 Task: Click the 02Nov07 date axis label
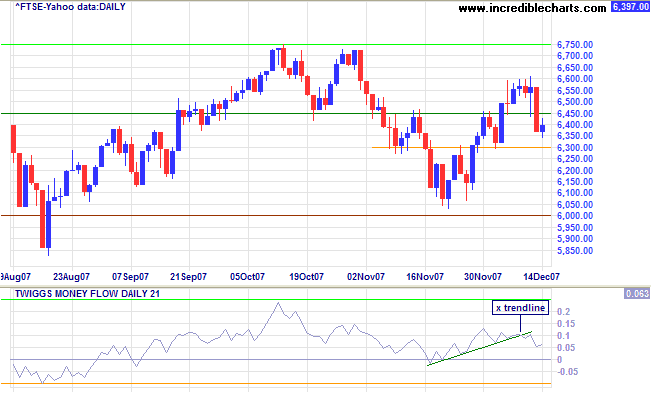(366, 277)
